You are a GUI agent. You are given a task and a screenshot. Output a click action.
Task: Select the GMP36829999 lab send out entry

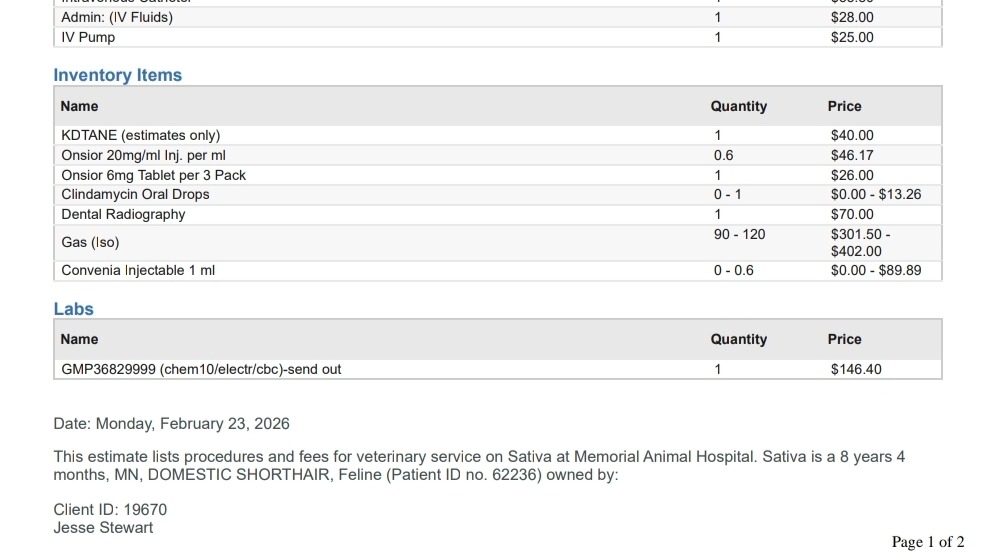click(201, 369)
